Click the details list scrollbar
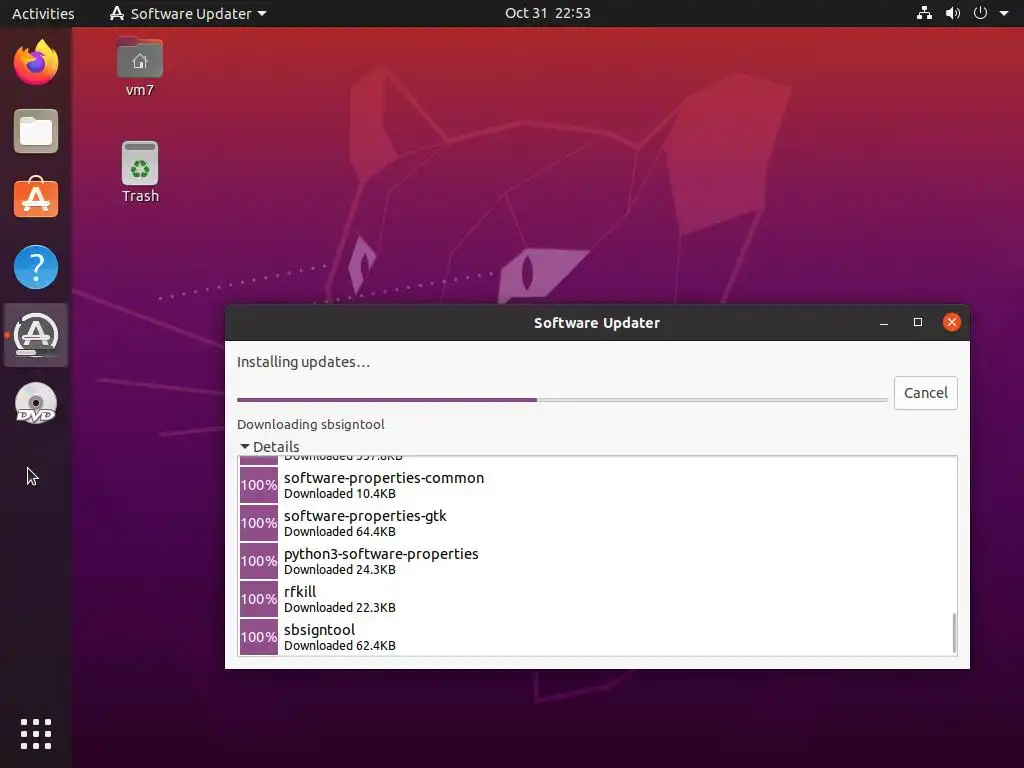The height and width of the screenshot is (768, 1024). [953, 632]
